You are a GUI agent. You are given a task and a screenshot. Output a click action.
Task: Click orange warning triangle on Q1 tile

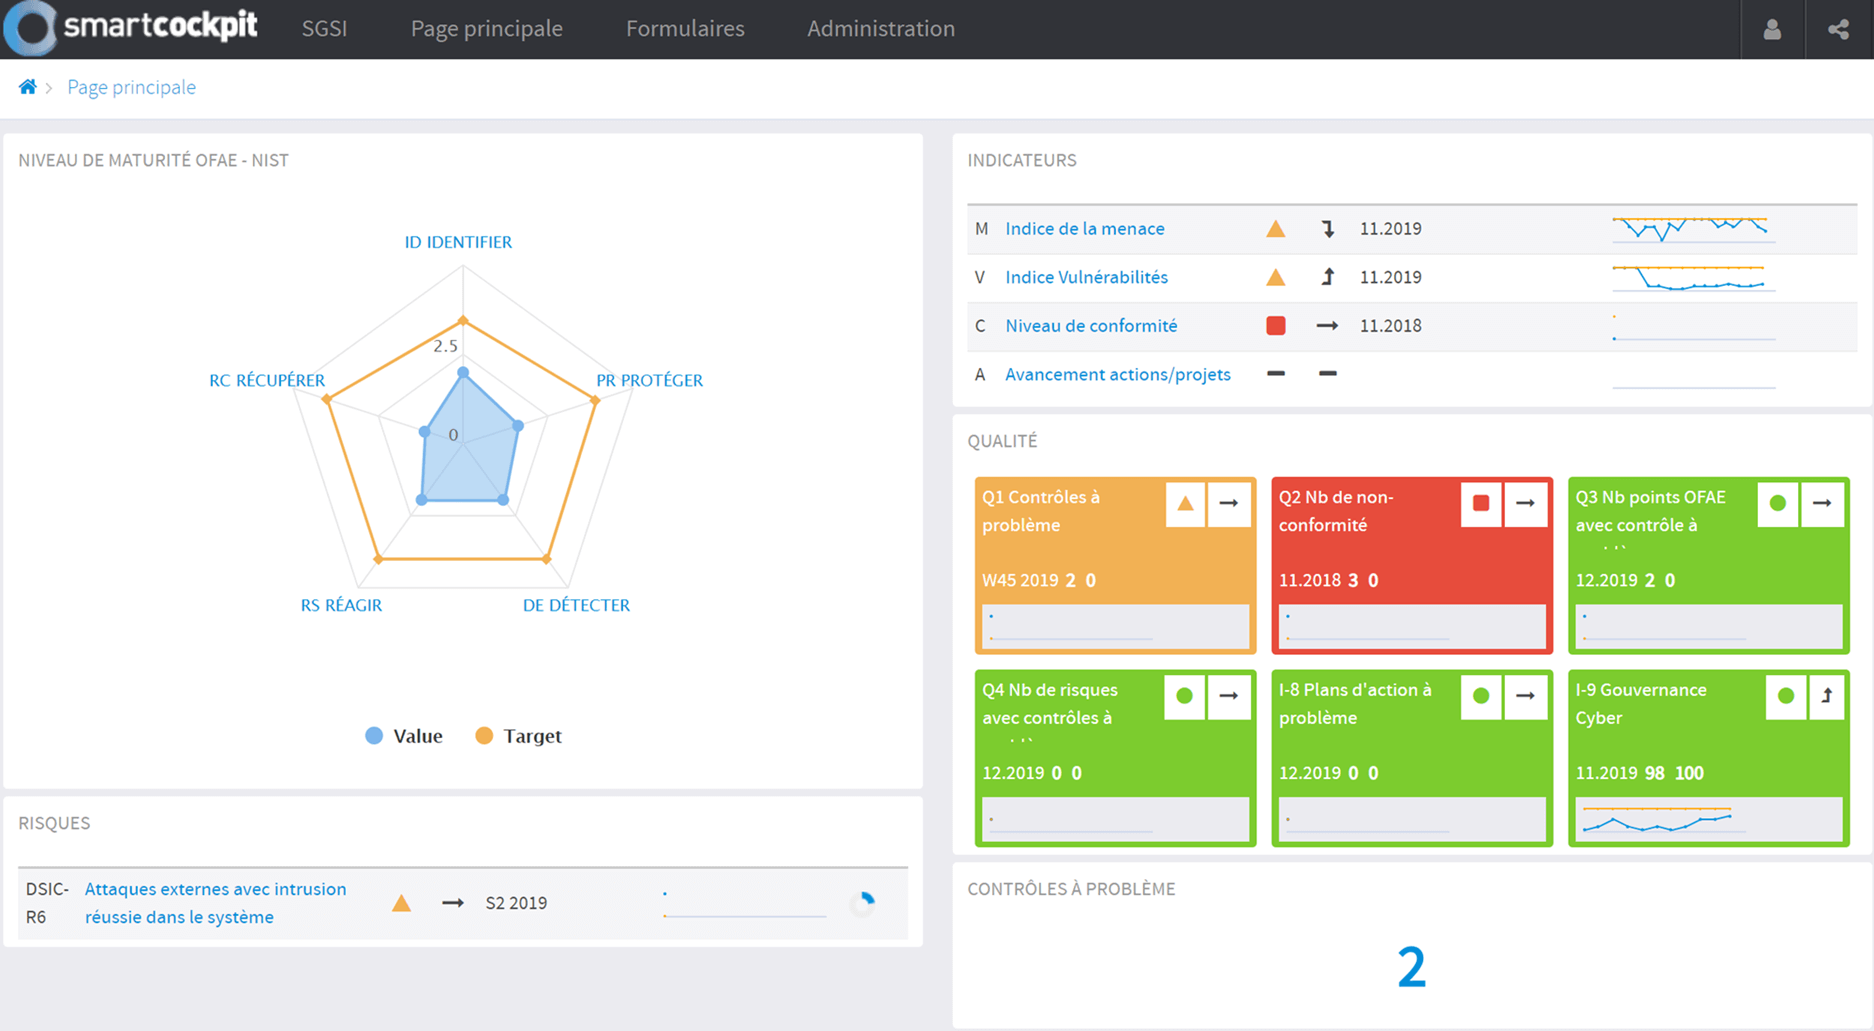pos(1185,504)
